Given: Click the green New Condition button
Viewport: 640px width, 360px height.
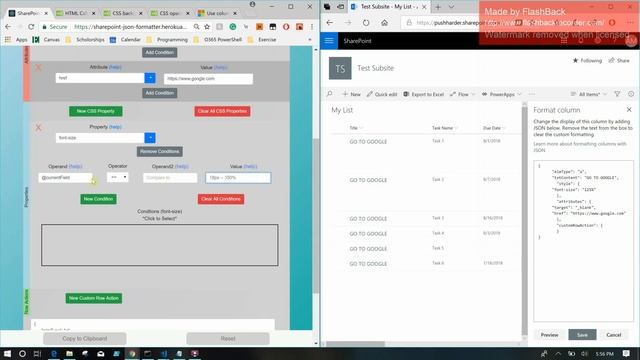Looking at the screenshot, I should point(98,199).
